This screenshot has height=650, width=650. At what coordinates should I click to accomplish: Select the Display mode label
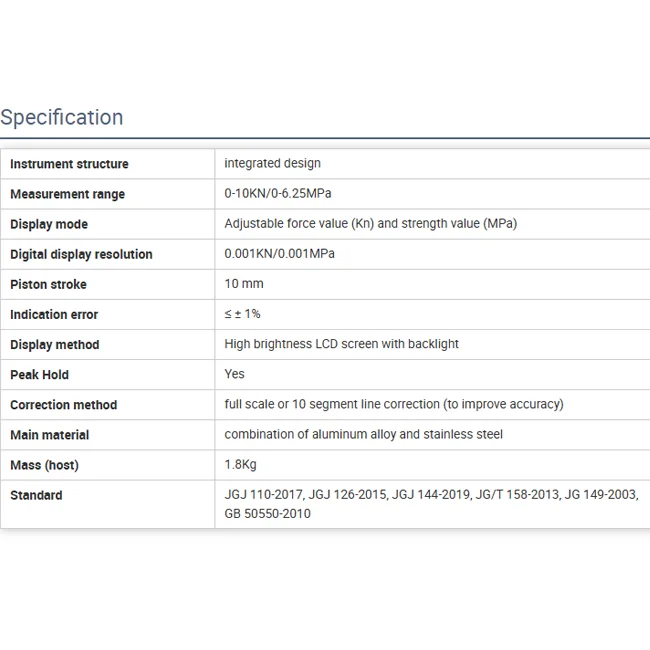click(49, 224)
